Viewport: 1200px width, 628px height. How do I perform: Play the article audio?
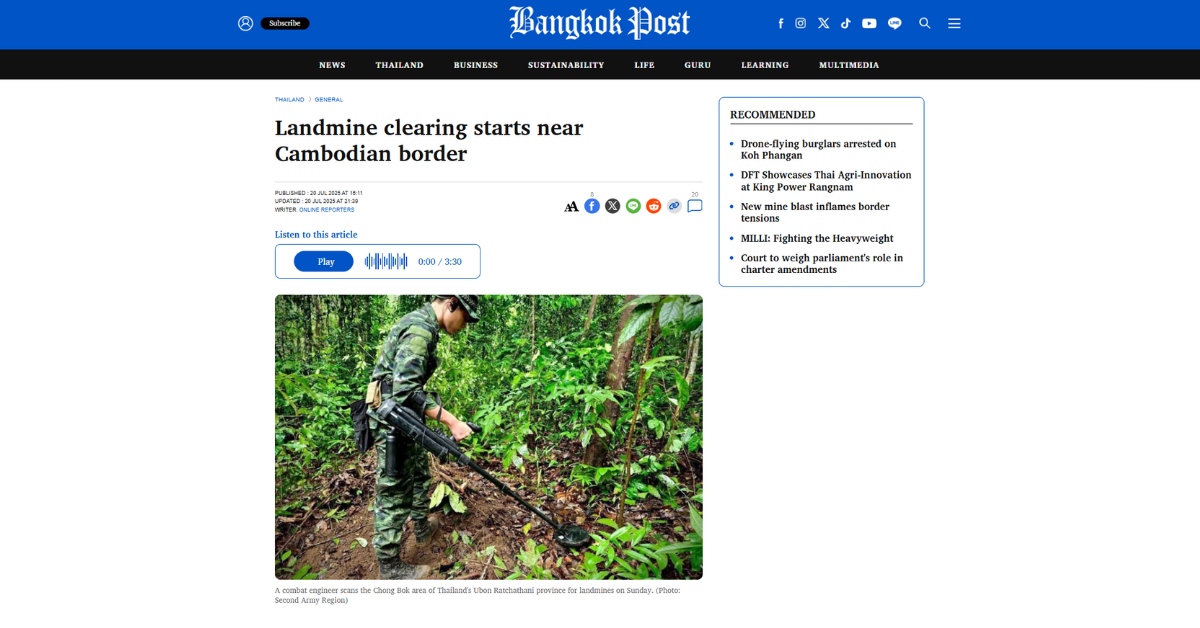pyautogui.click(x=323, y=261)
